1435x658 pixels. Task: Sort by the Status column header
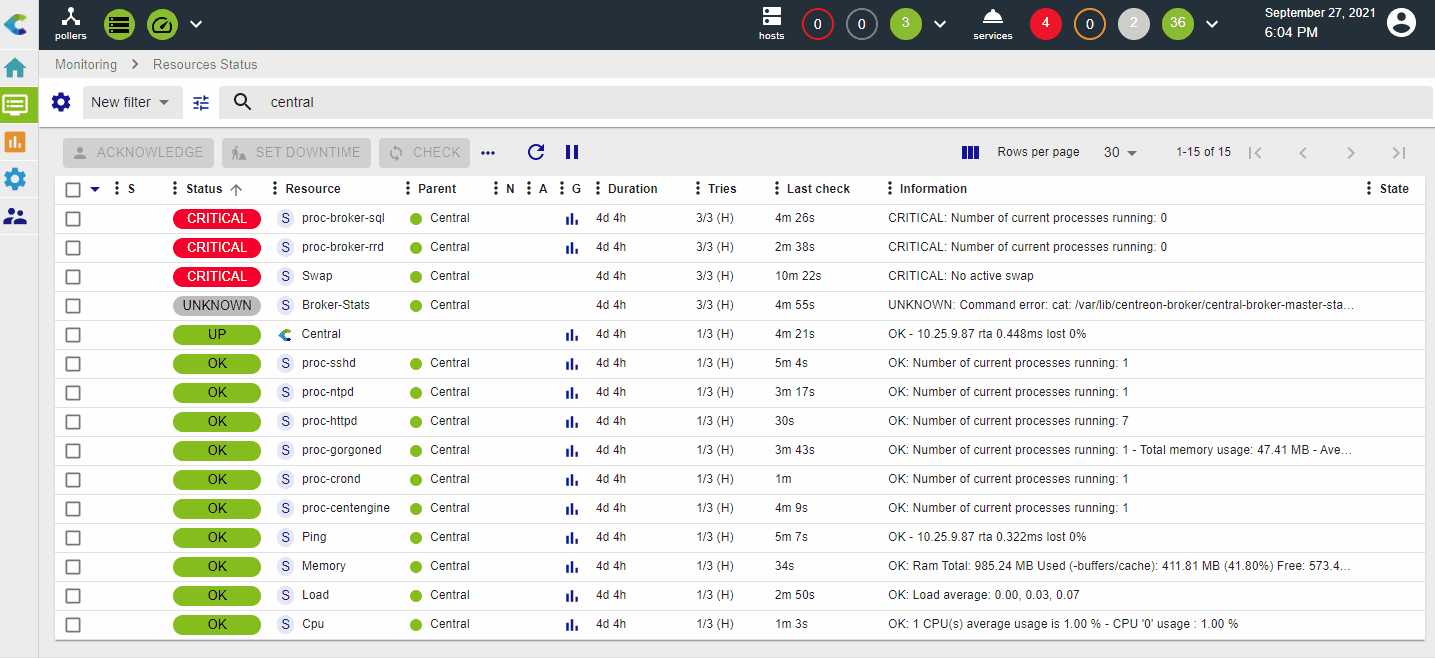click(204, 189)
